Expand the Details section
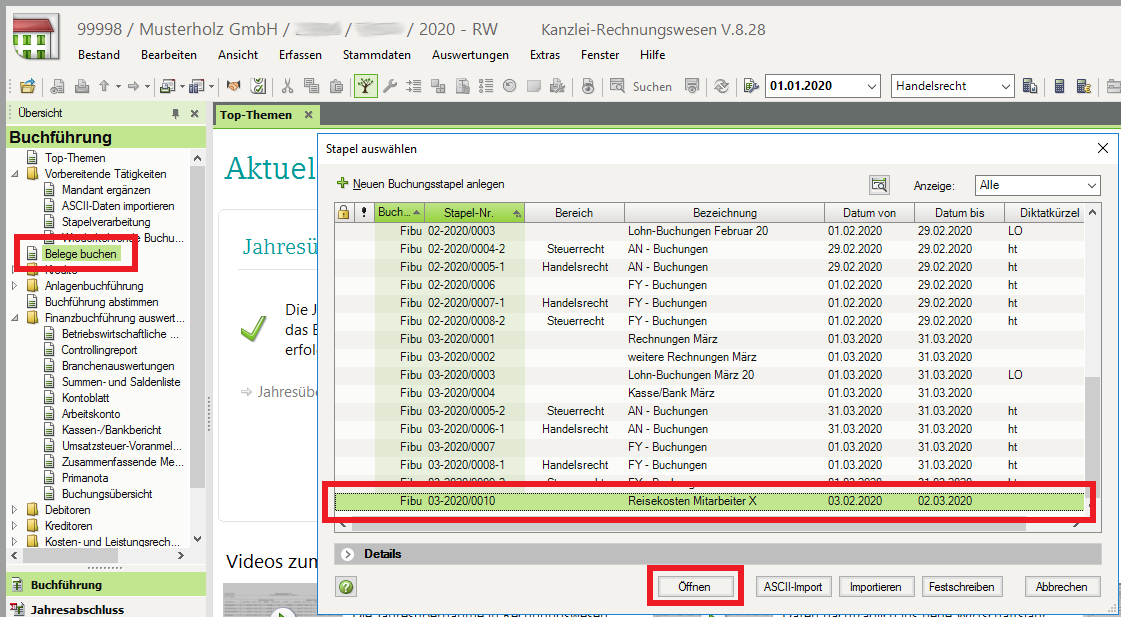 tap(348, 554)
